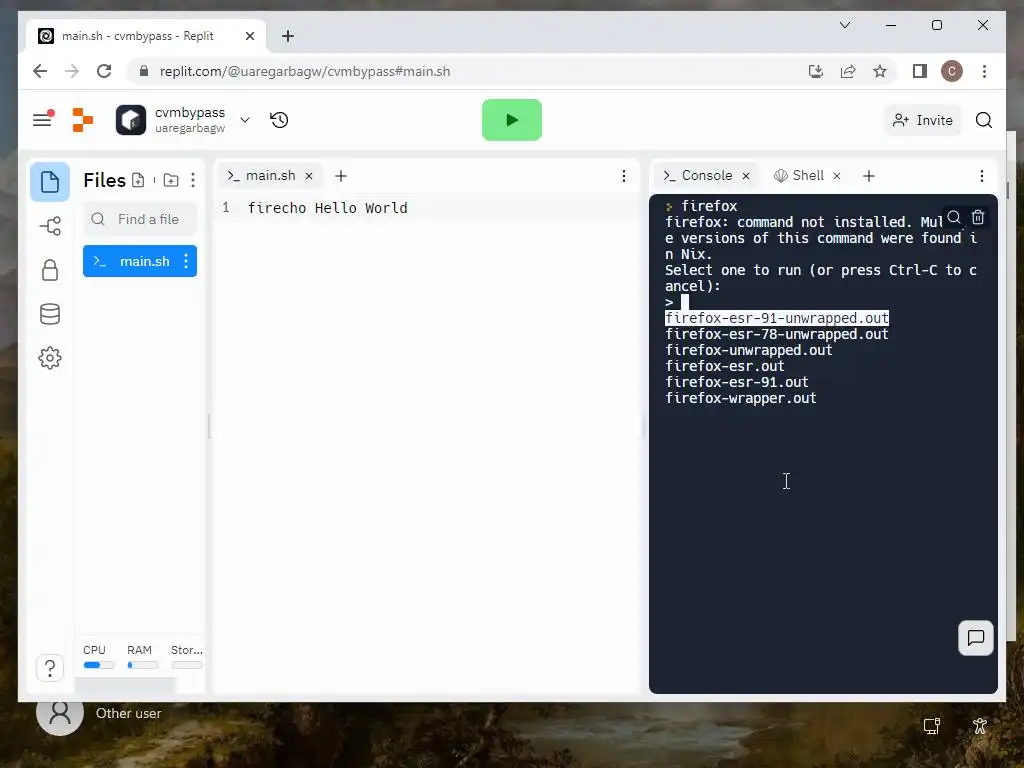Open the Settings gear in the sidebar
The width and height of the screenshot is (1024, 768).
50,358
